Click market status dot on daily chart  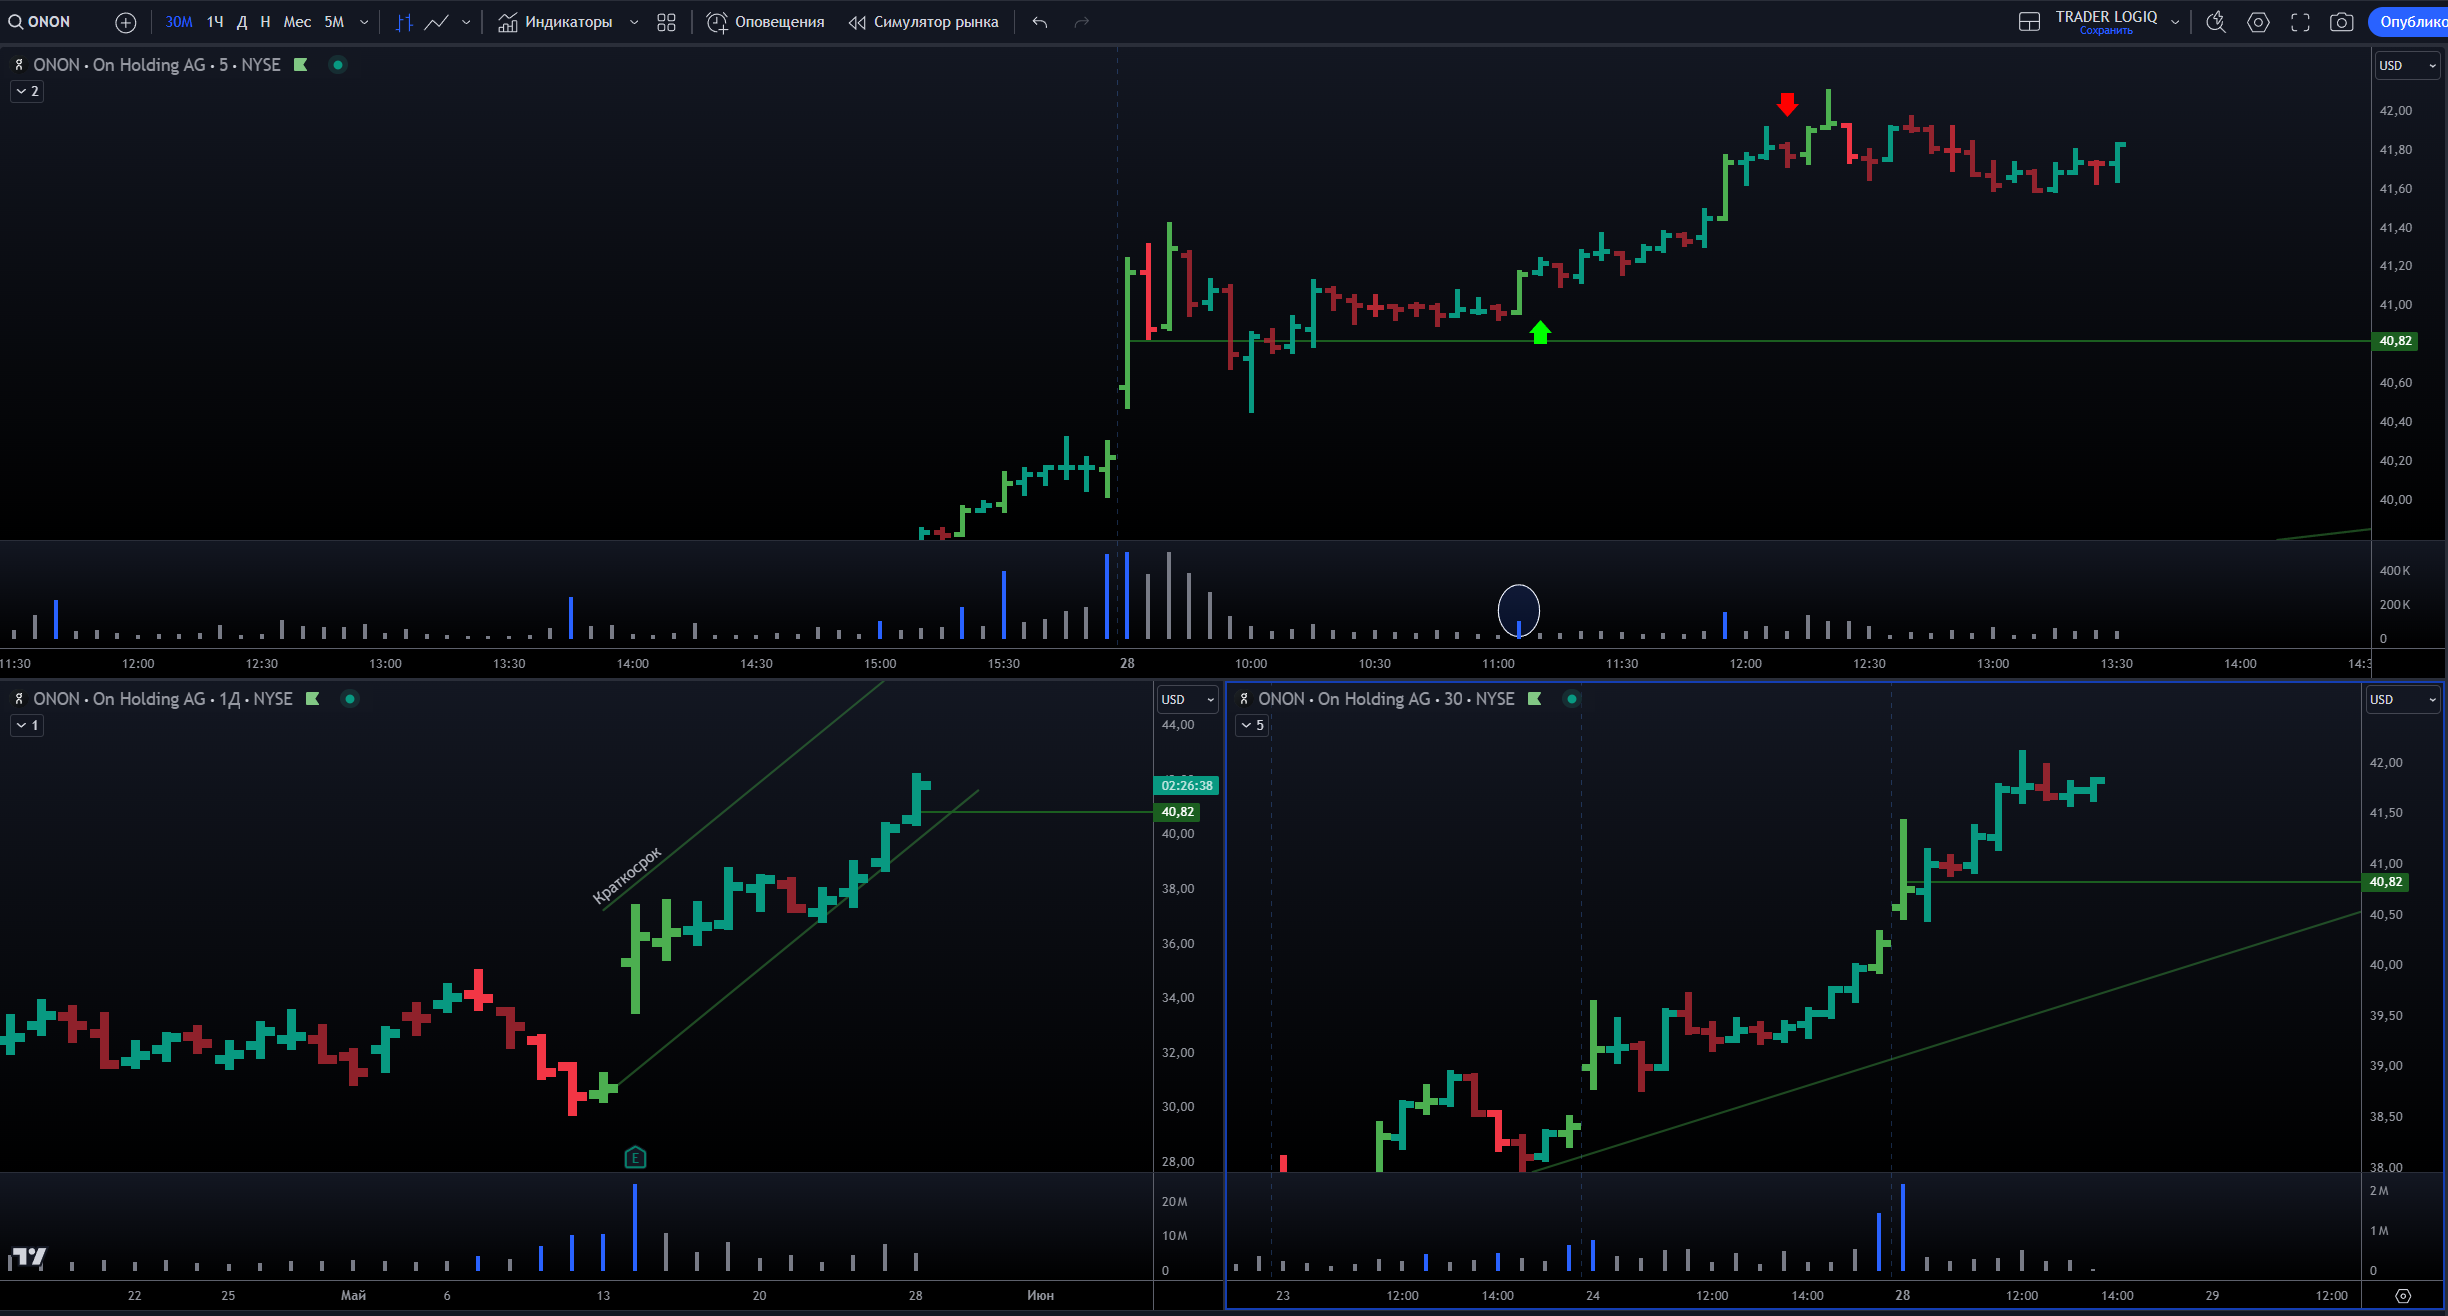click(x=350, y=699)
